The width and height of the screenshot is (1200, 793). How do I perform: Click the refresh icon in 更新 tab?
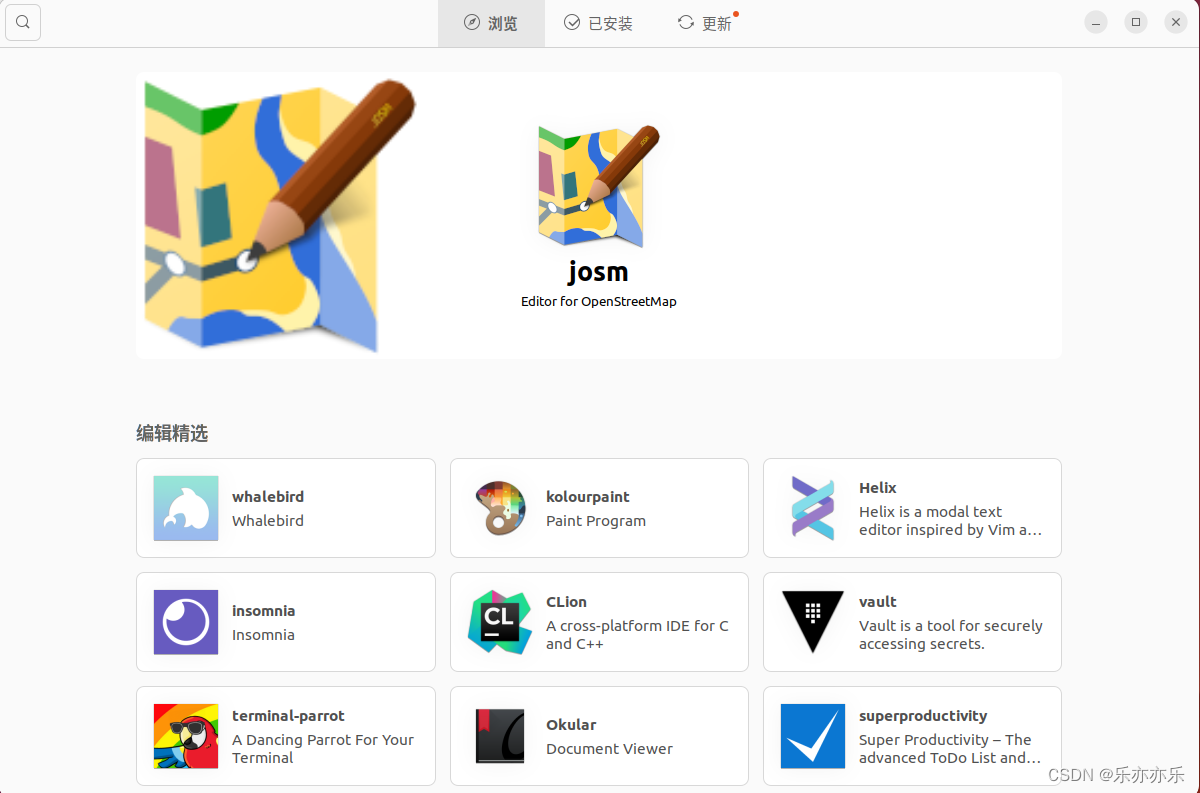(686, 22)
